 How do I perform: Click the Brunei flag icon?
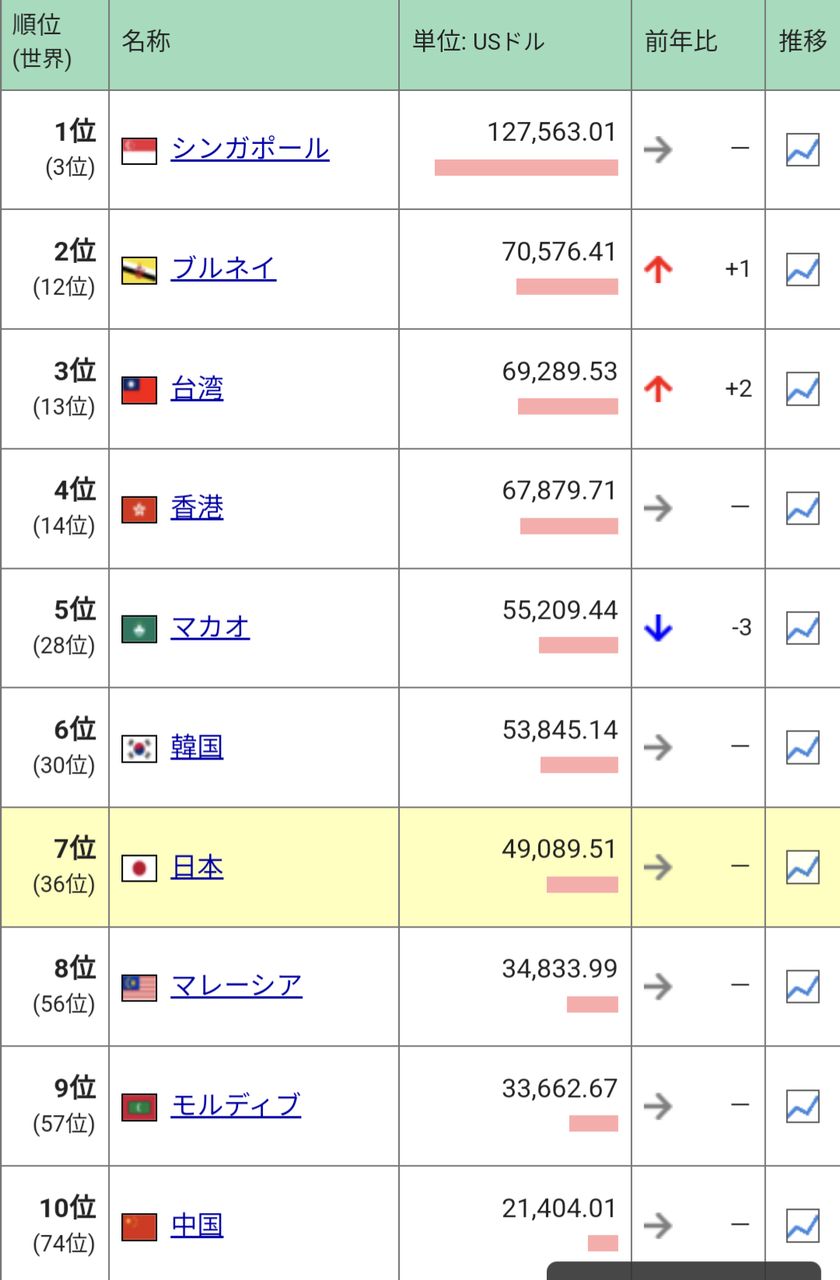(139, 270)
